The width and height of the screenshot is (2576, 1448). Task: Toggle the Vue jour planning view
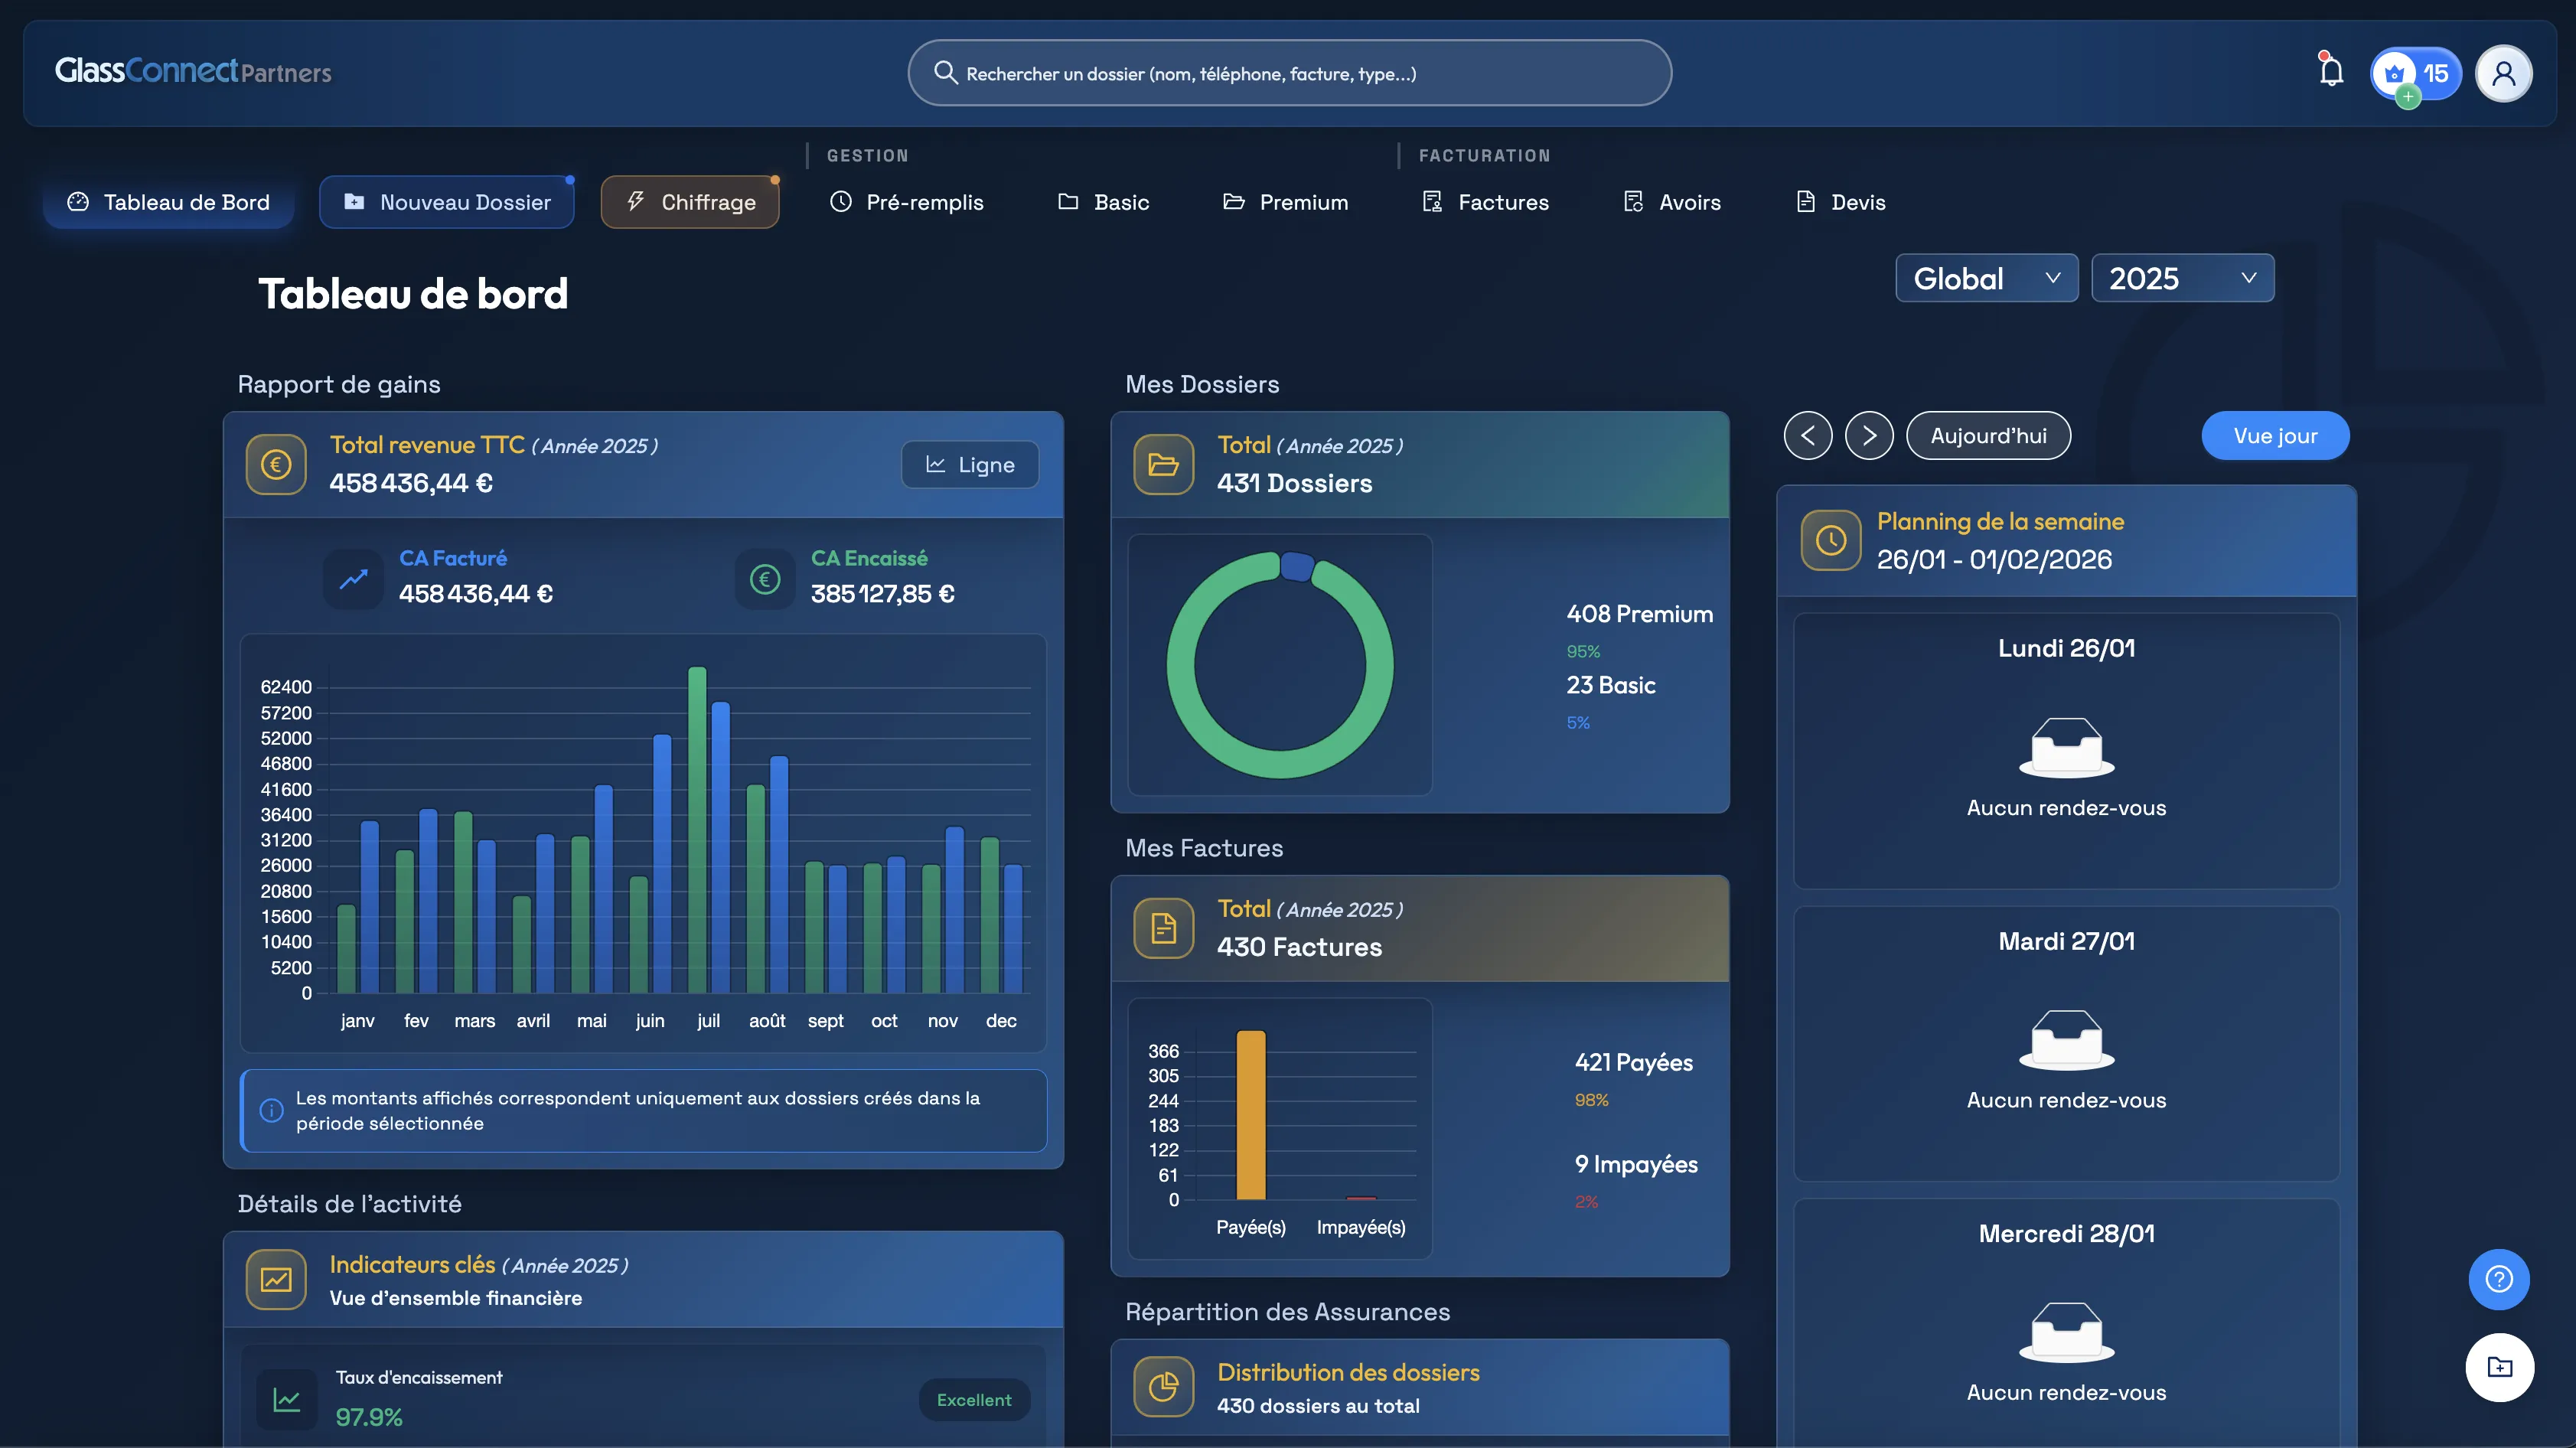(x=2275, y=436)
